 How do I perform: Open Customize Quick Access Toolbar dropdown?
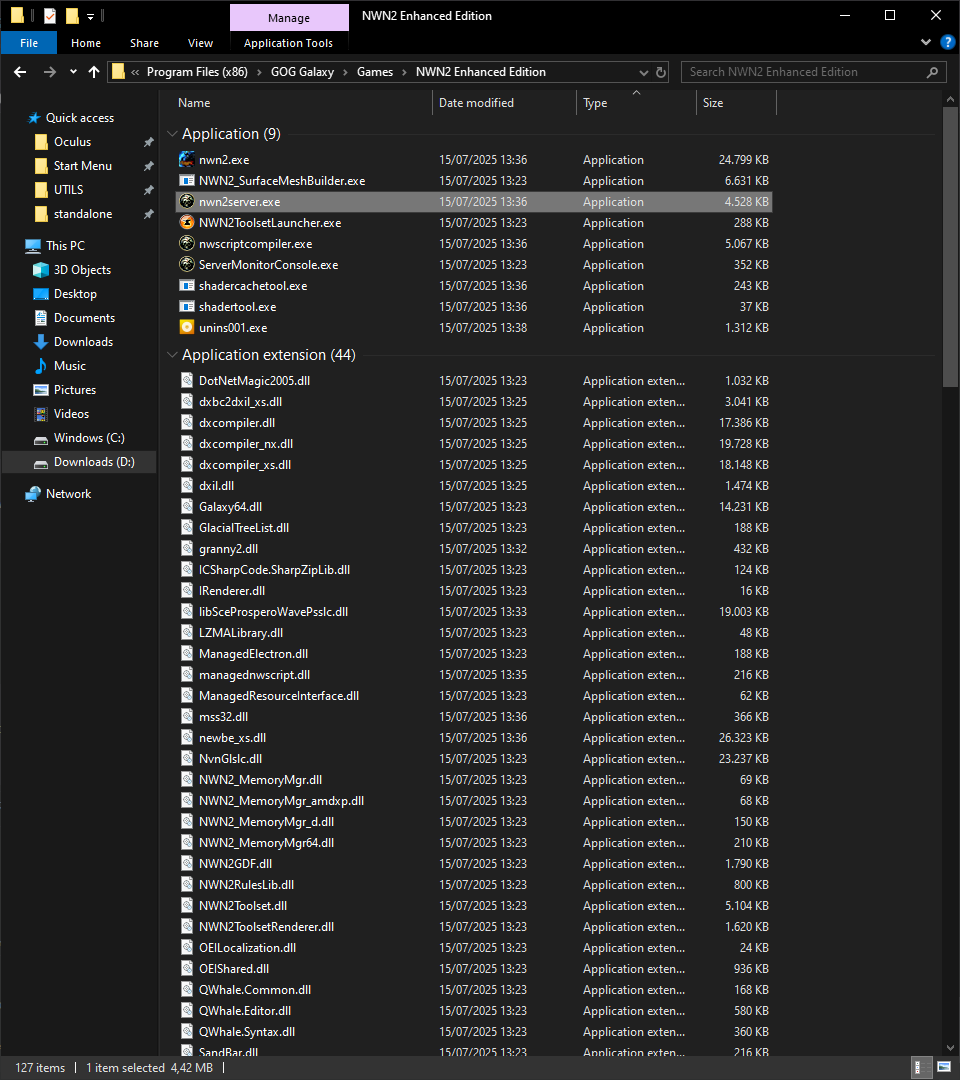(90, 17)
